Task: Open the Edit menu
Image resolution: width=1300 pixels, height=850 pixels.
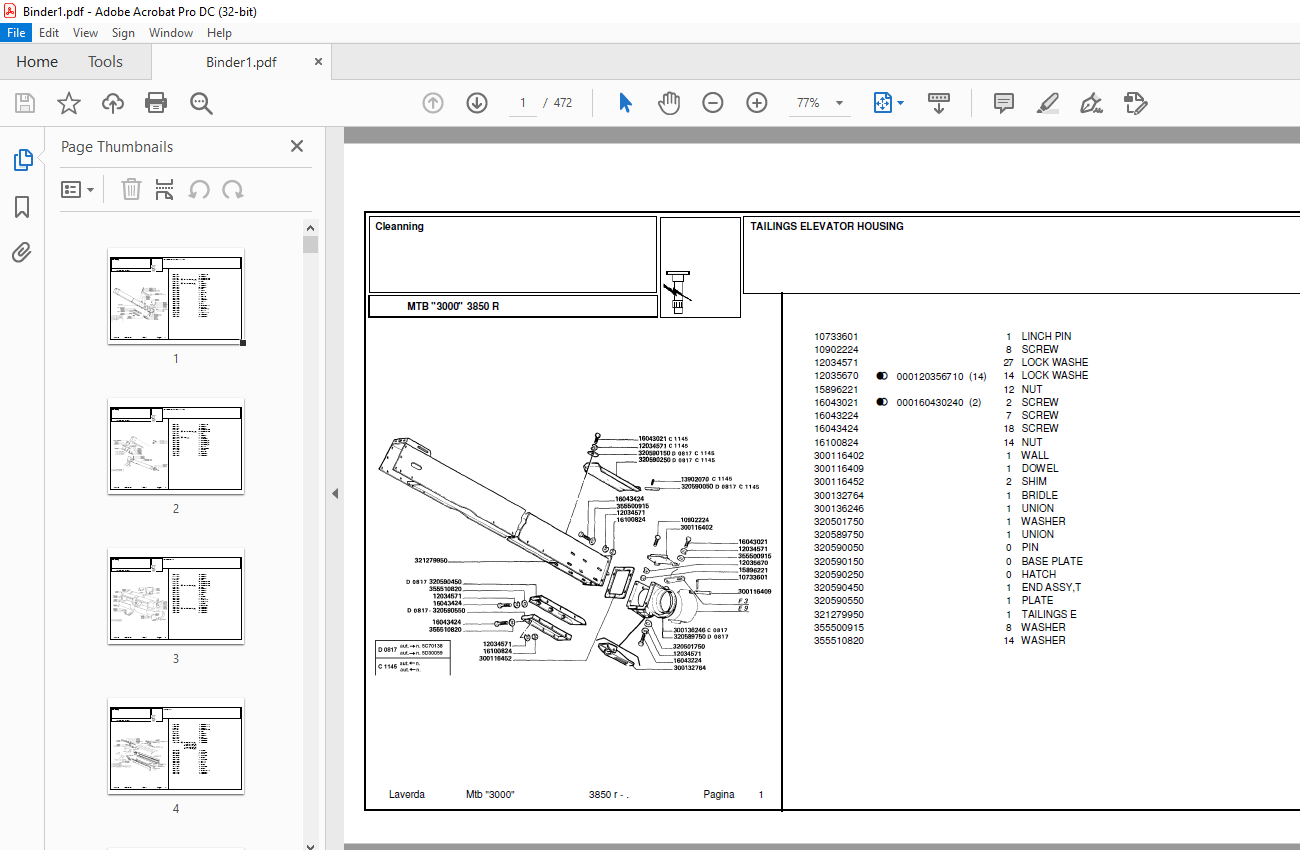Action: pos(49,33)
